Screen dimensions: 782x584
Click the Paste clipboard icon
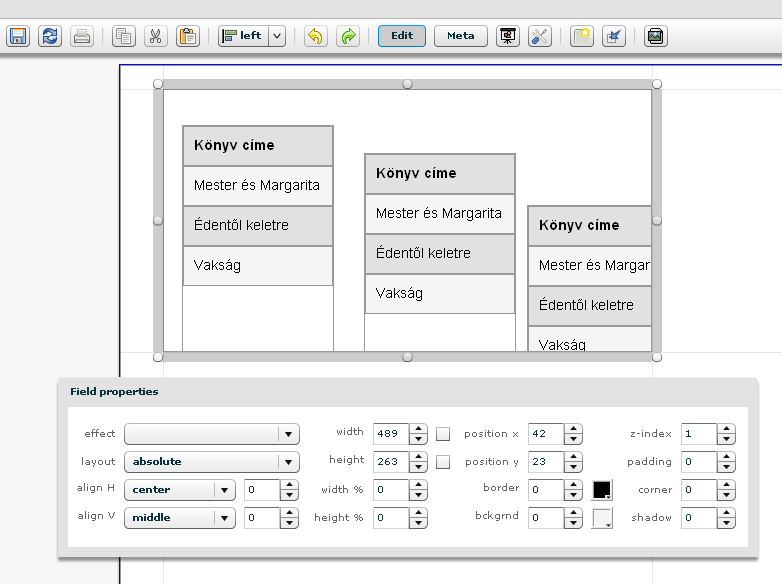[x=187, y=36]
